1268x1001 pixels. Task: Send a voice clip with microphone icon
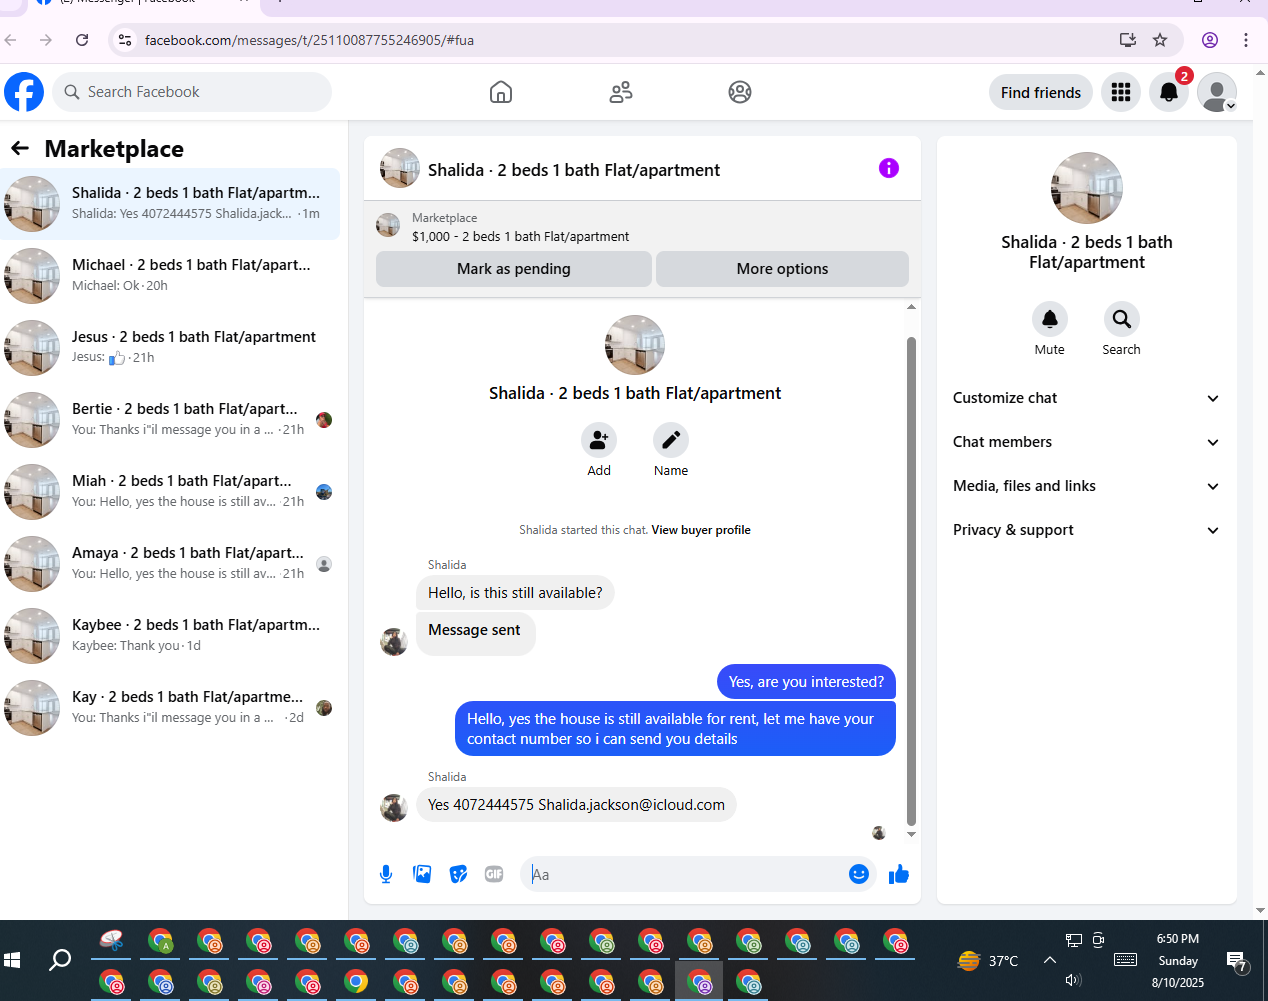tap(386, 874)
